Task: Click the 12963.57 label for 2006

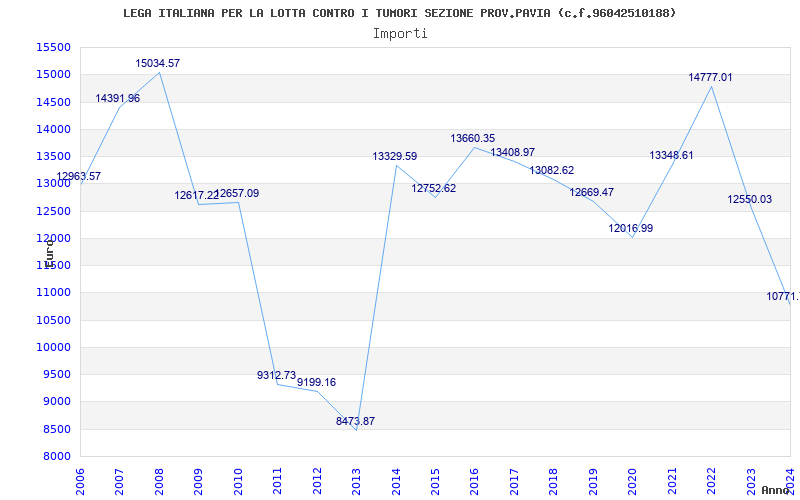Action: [x=79, y=176]
